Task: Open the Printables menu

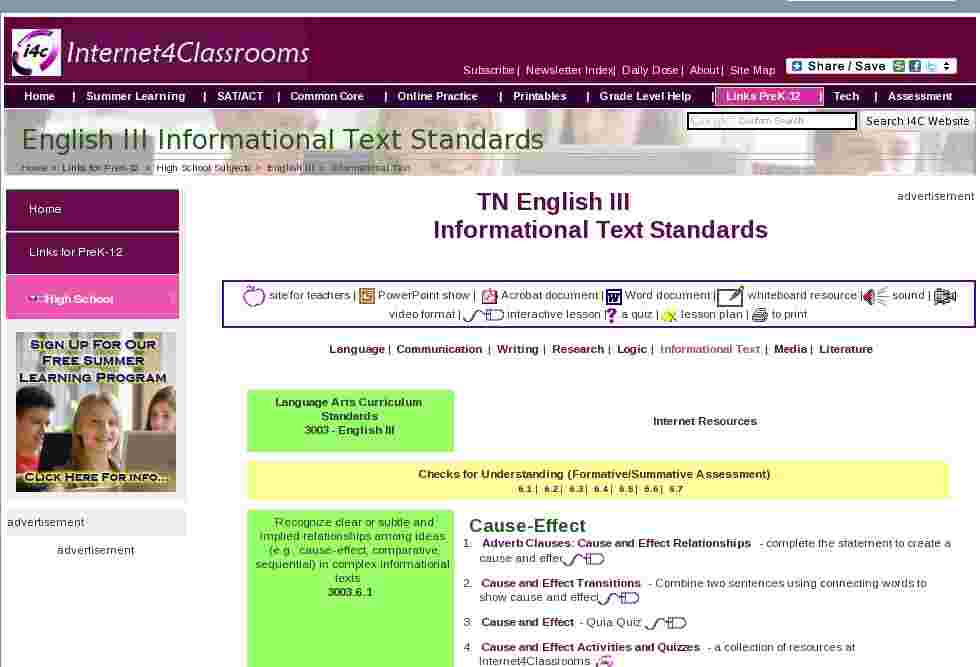Action: (x=539, y=96)
